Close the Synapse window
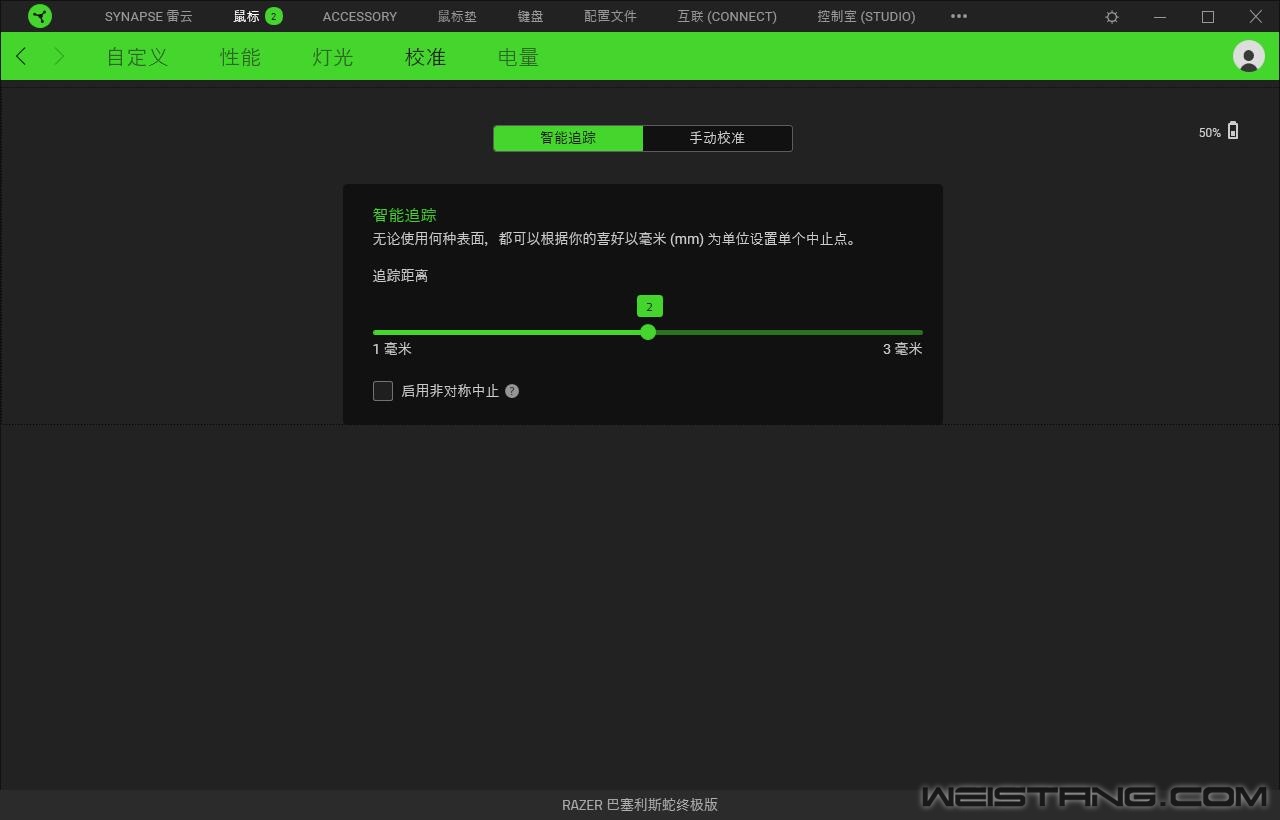1280x820 pixels. 1256,17
